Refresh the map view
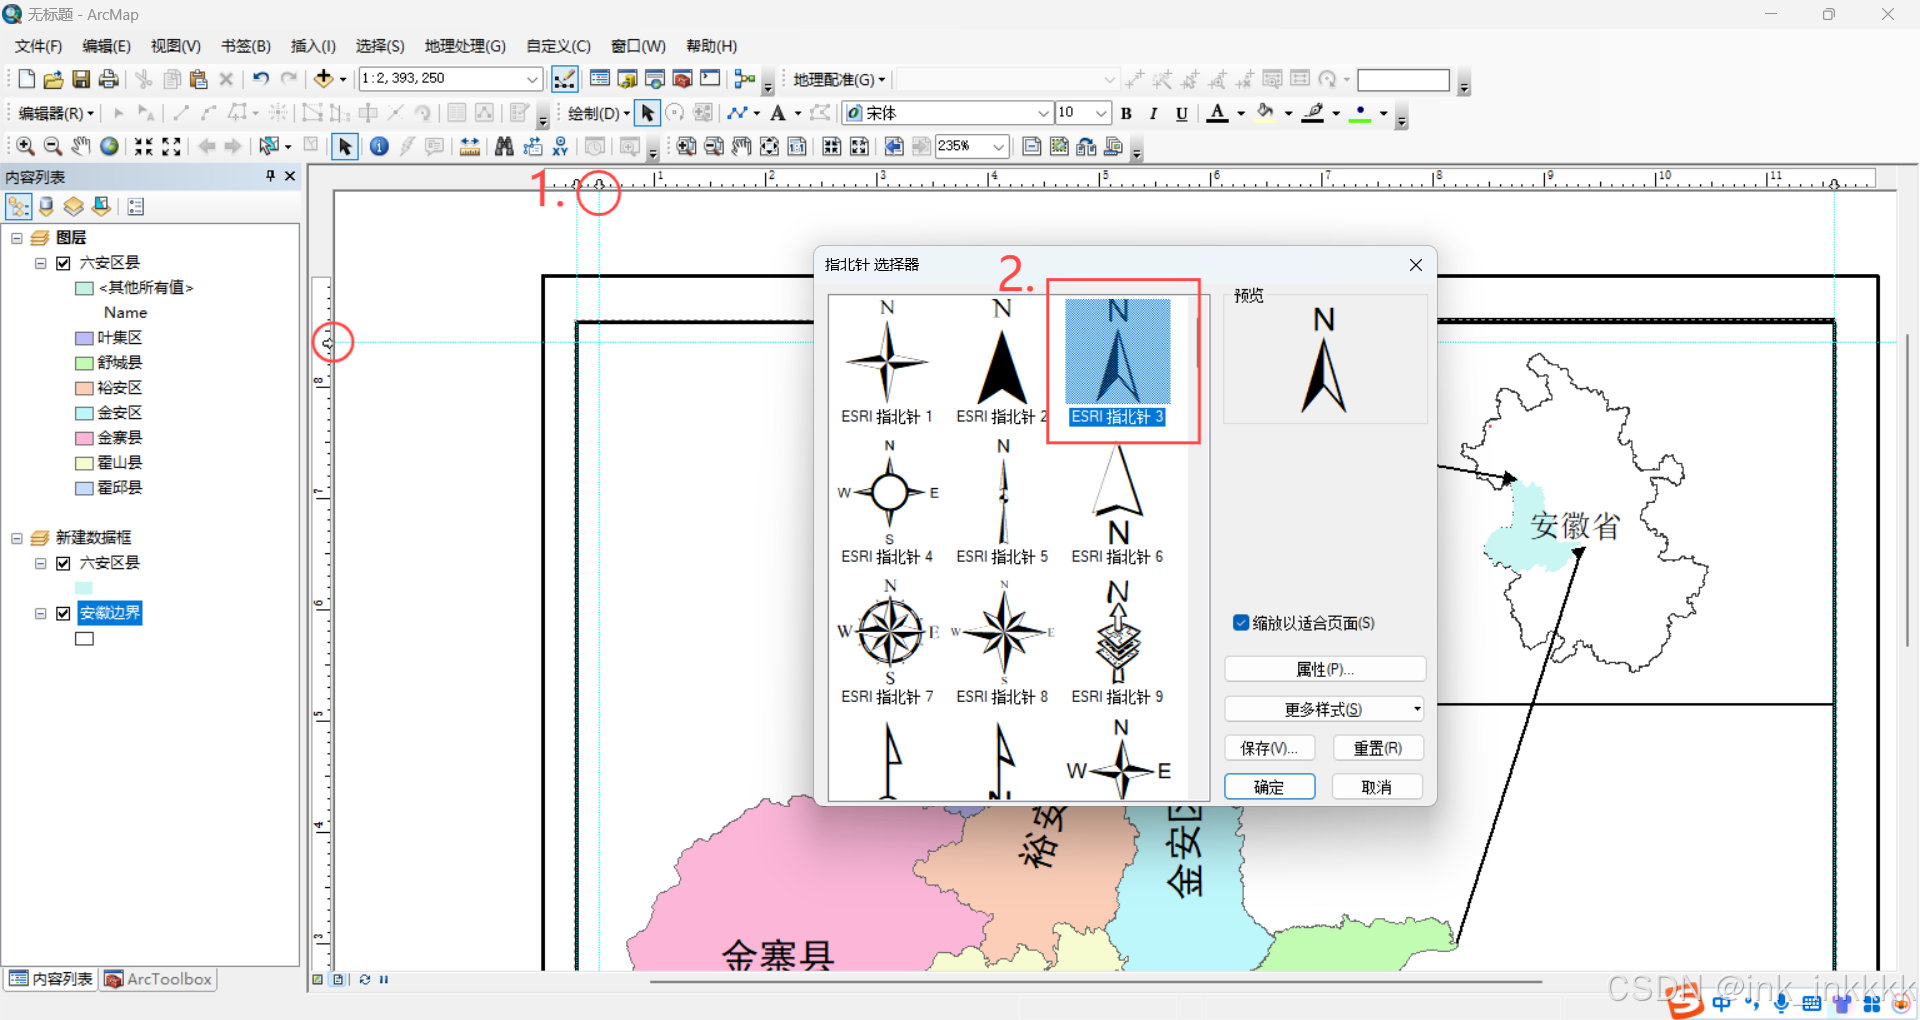The width and height of the screenshot is (1920, 1020). tap(364, 979)
